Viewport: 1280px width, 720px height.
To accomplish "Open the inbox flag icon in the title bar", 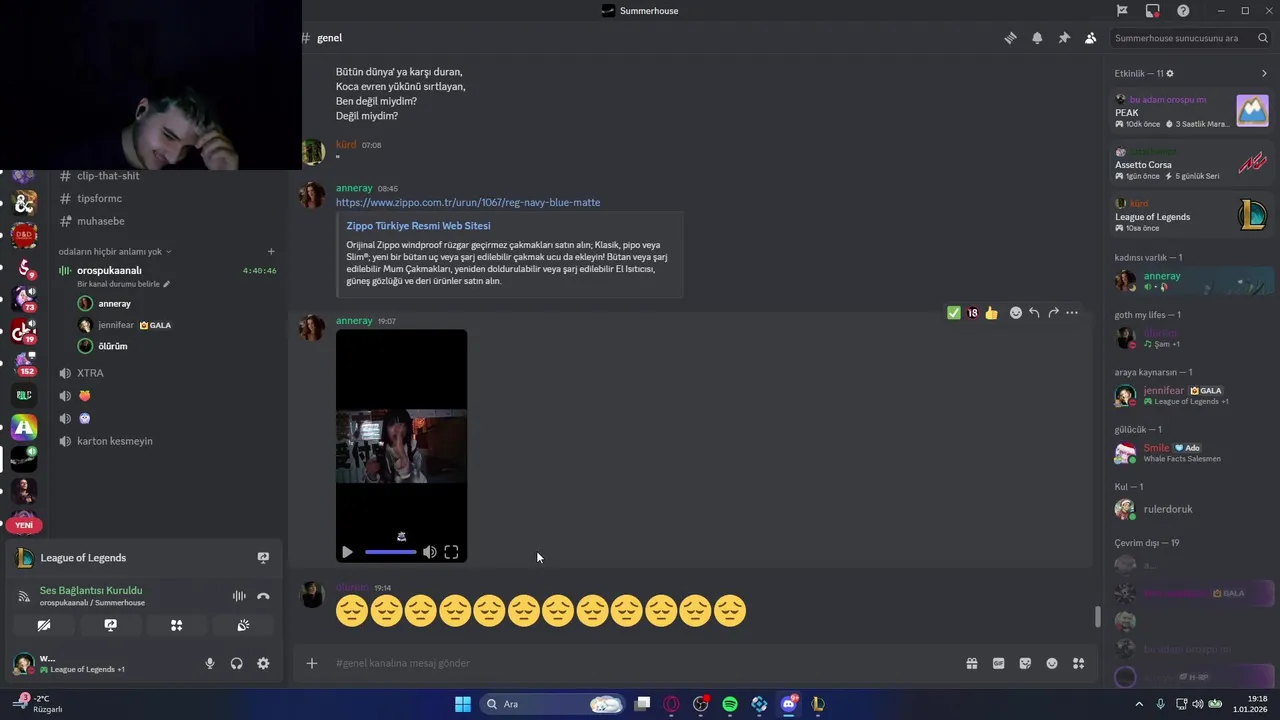I will [x=1122, y=11].
